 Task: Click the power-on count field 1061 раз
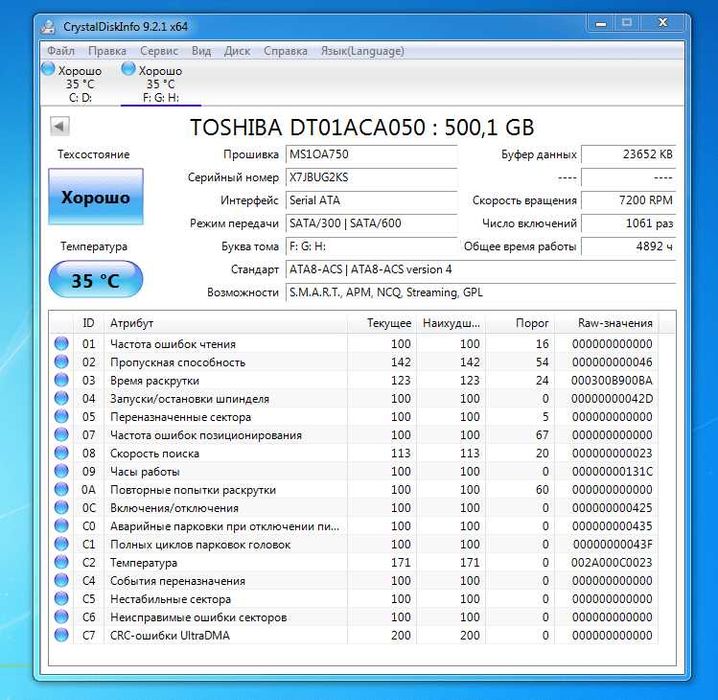click(x=629, y=223)
